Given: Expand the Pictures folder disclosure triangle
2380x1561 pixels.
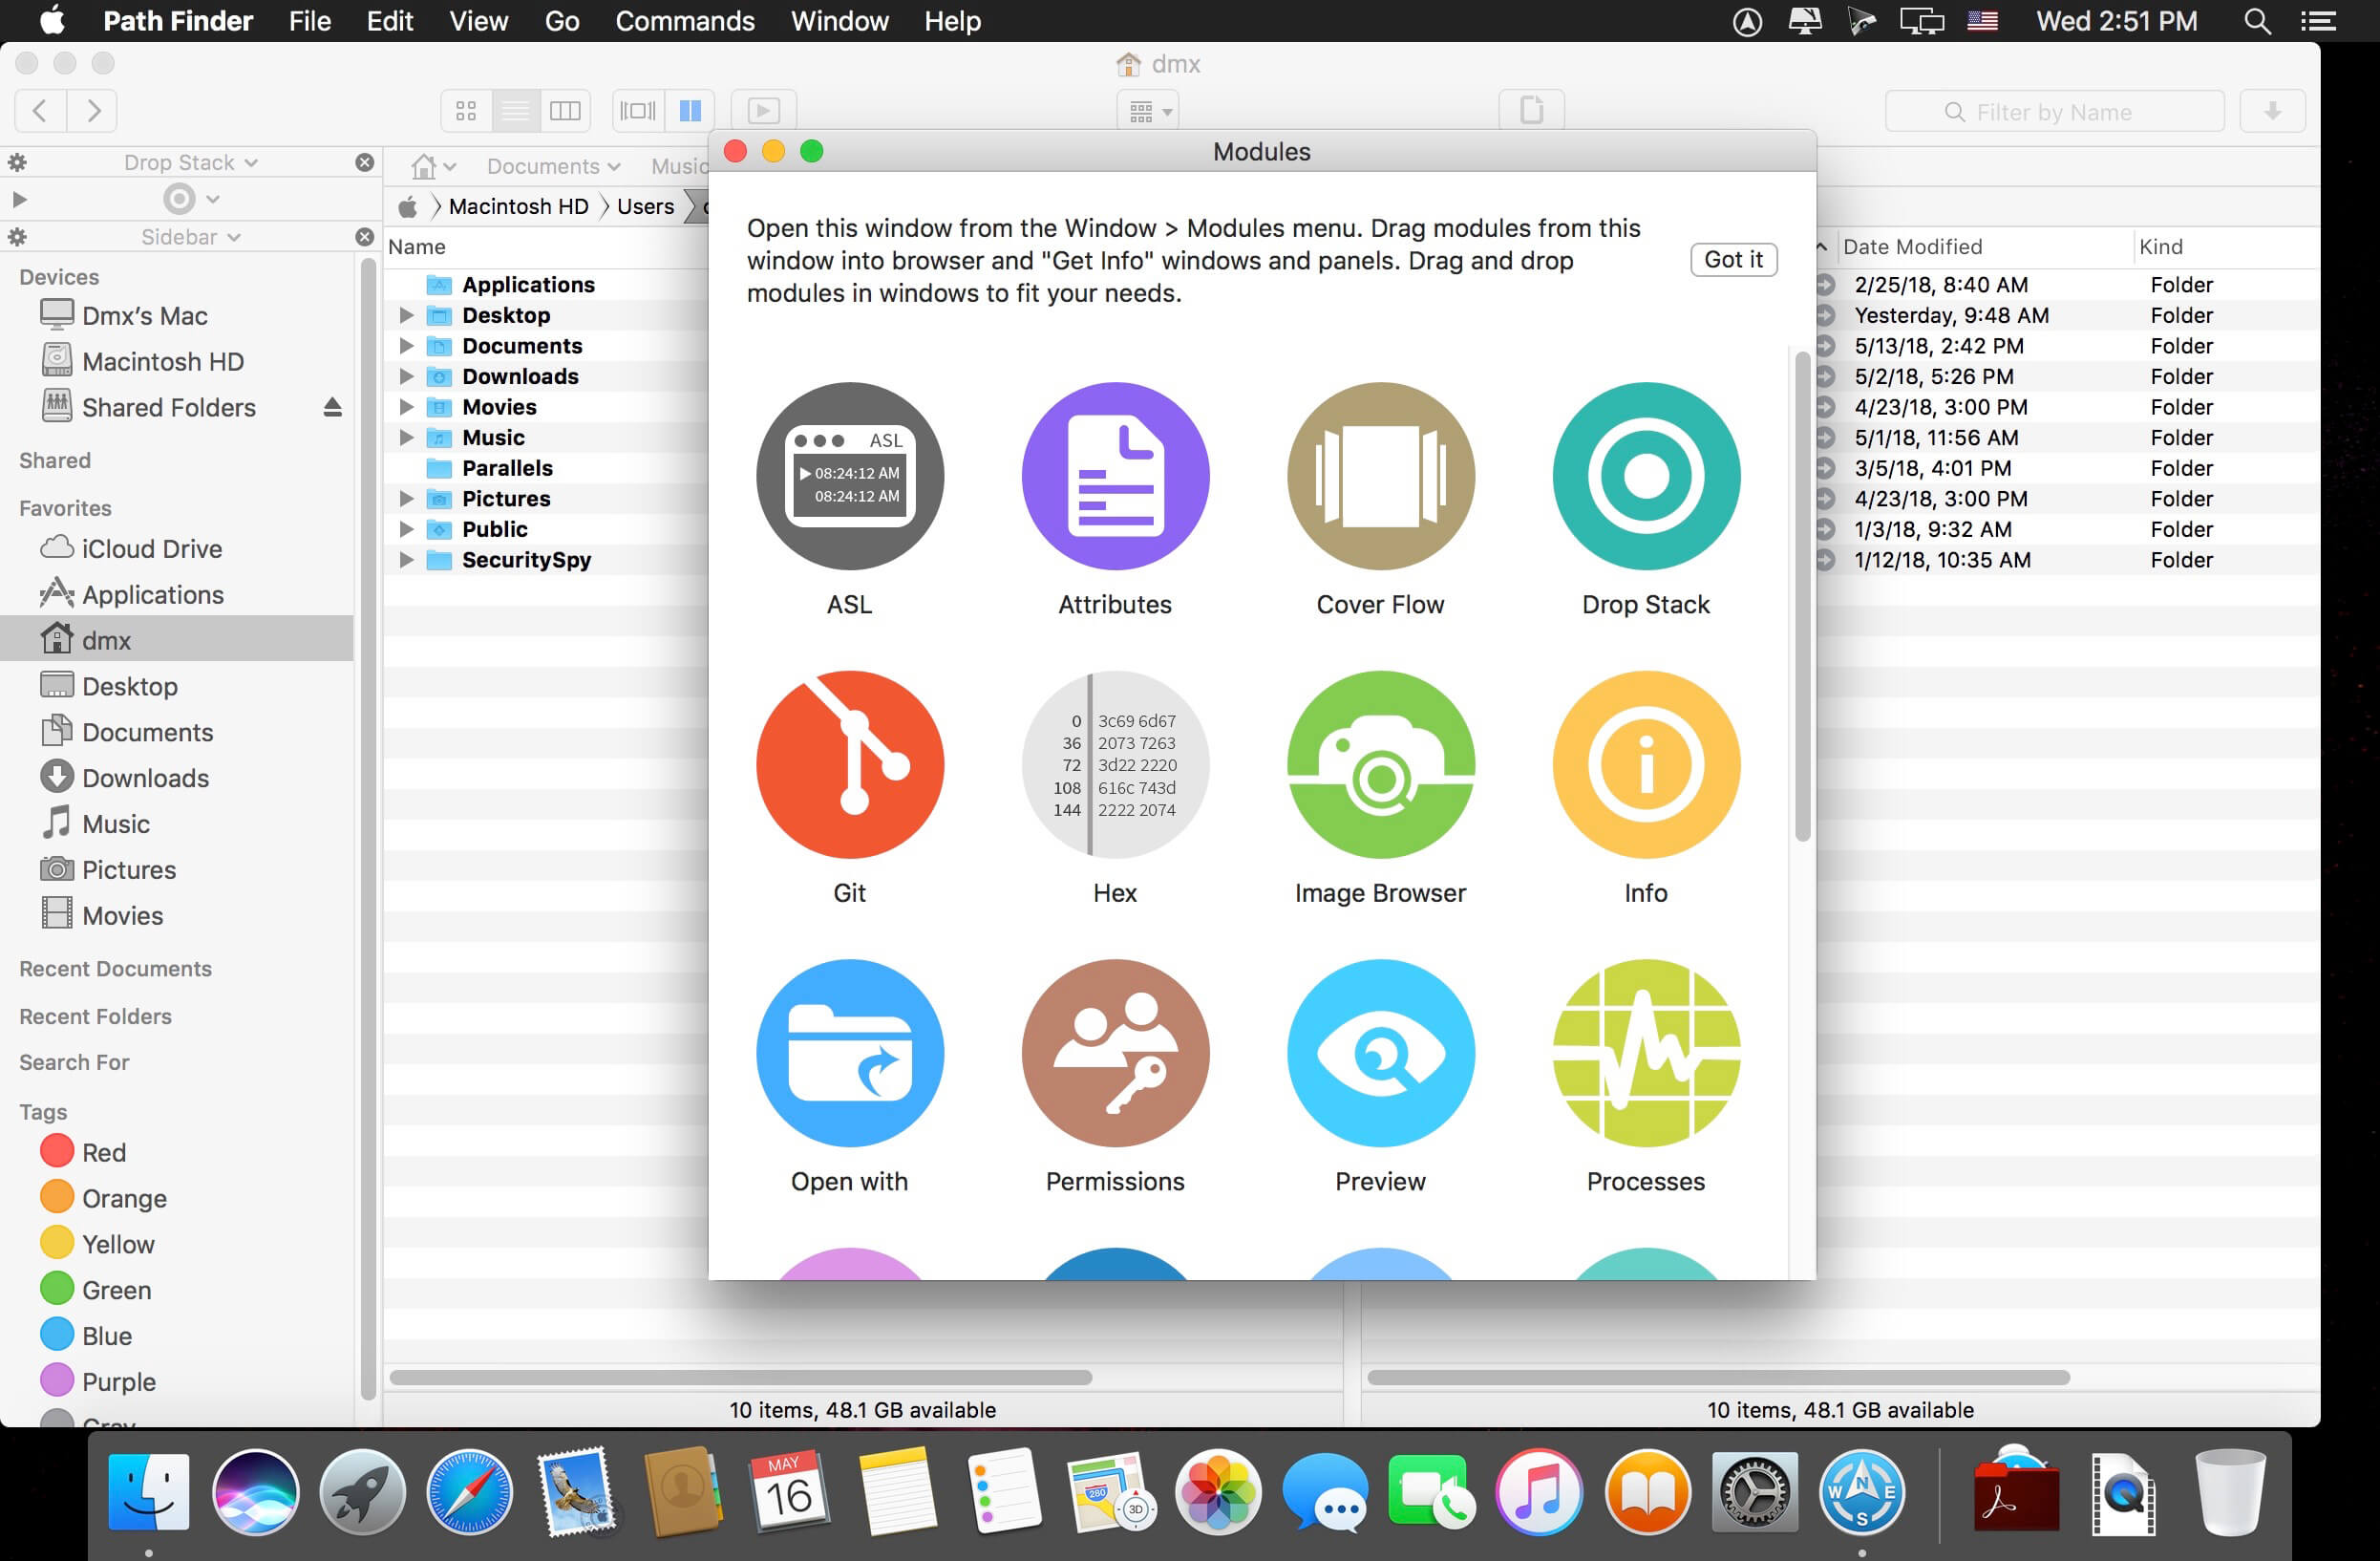Looking at the screenshot, I should (406, 498).
